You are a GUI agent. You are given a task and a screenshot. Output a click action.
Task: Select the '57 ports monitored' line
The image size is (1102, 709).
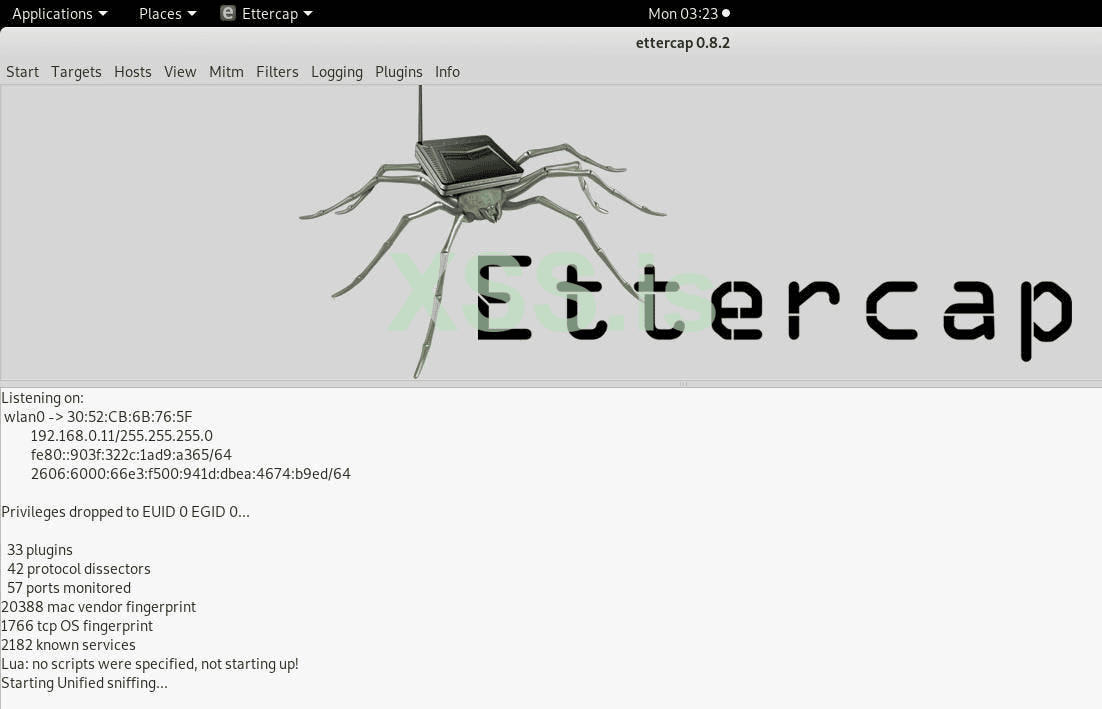click(69, 587)
